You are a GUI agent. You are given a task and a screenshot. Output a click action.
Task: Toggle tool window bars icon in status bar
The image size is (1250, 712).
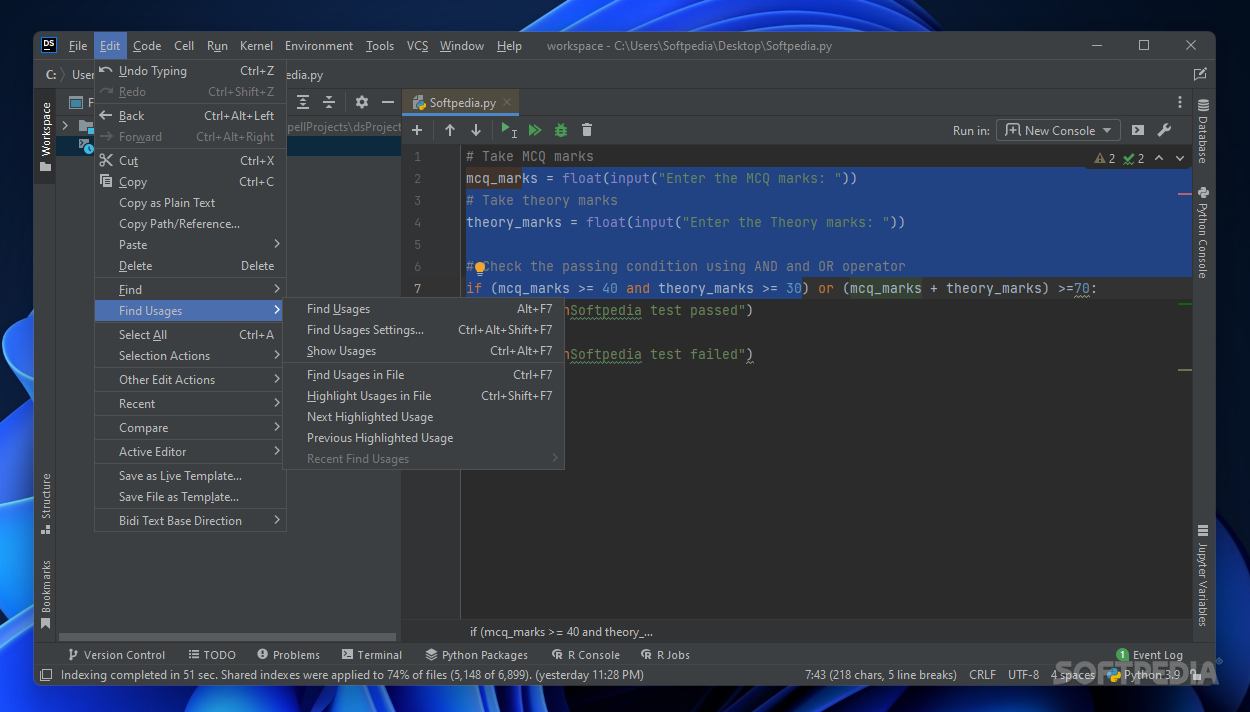click(45, 675)
